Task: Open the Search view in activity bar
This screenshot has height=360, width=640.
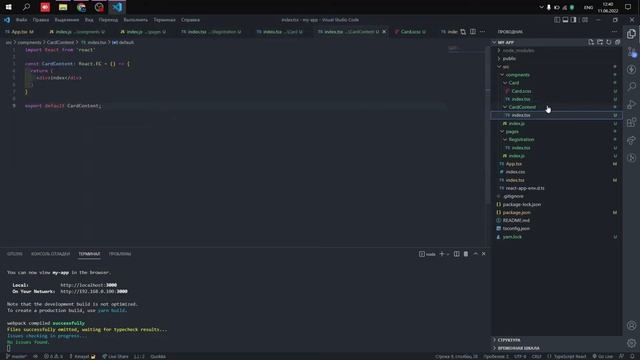Action: click(x=631, y=87)
